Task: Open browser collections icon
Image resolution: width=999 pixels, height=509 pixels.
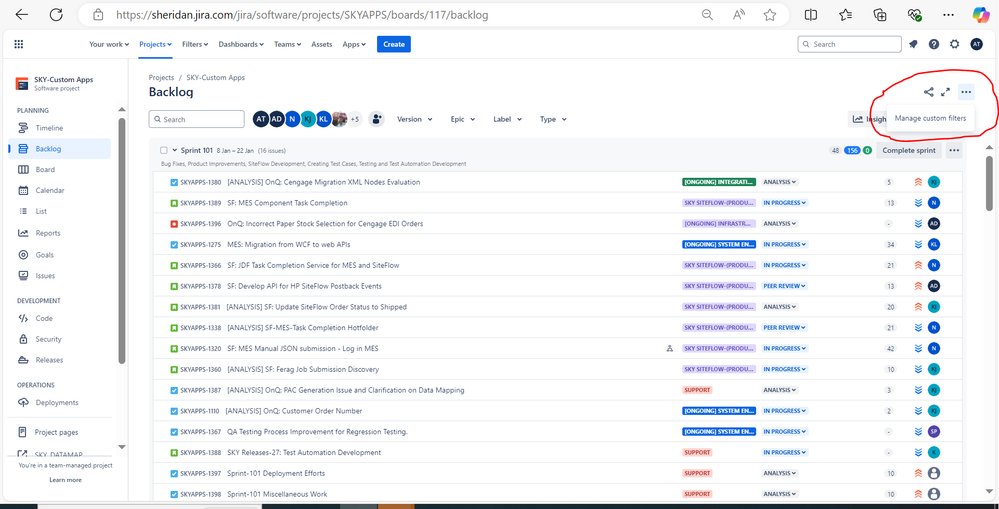Action: 880,15
